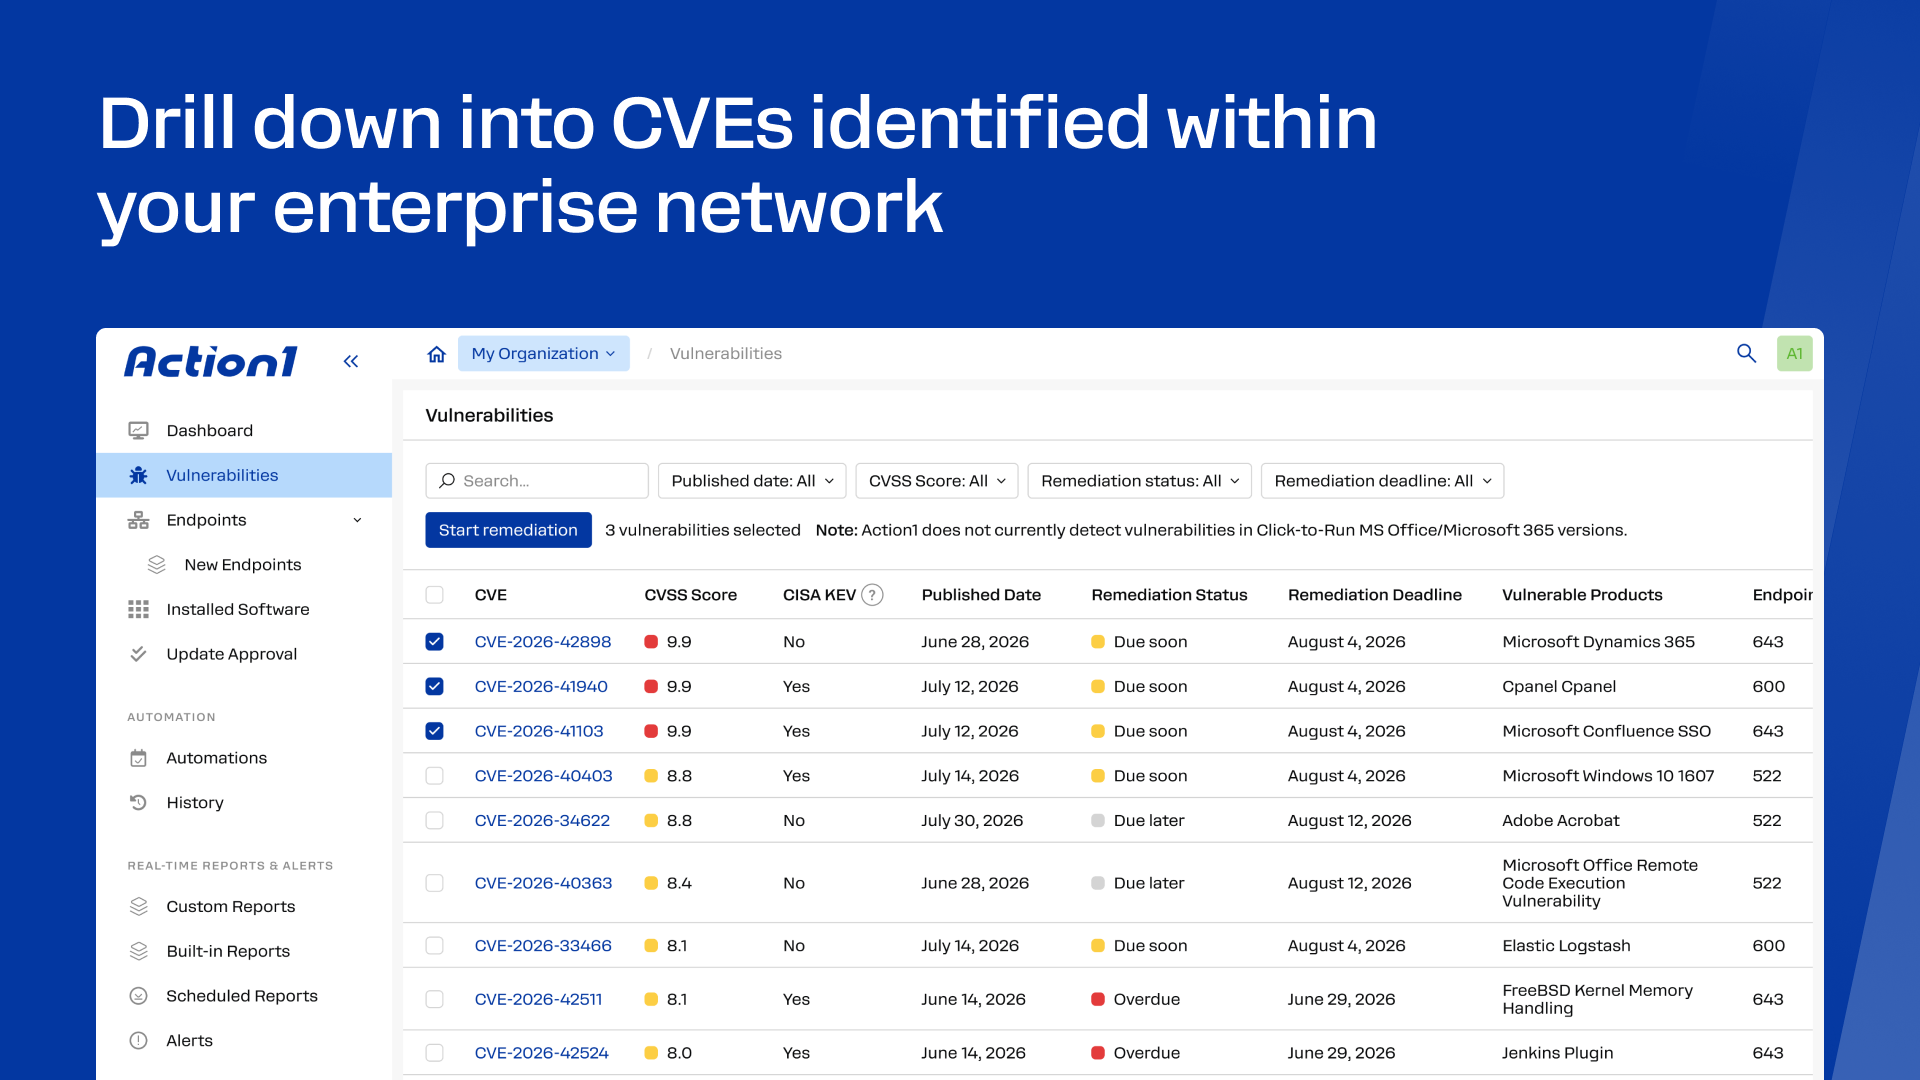Screen dimensions: 1920x1080
Task: Open Installed Software in sidebar
Action: tap(245, 609)
